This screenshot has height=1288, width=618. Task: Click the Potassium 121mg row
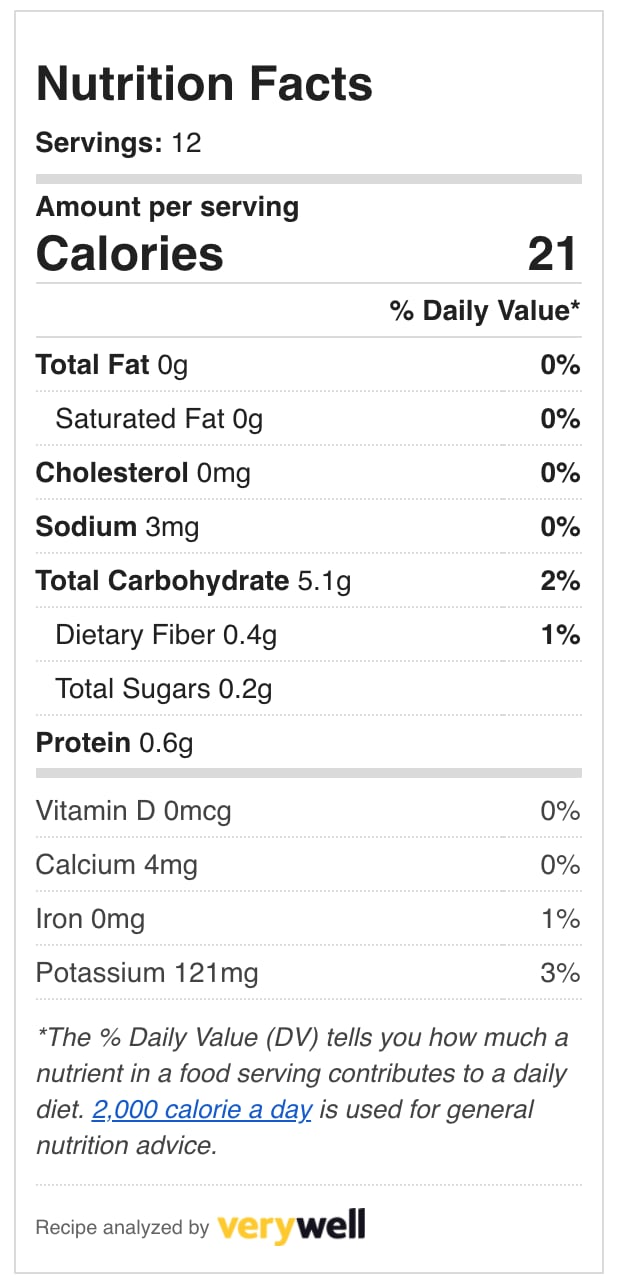click(308, 973)
